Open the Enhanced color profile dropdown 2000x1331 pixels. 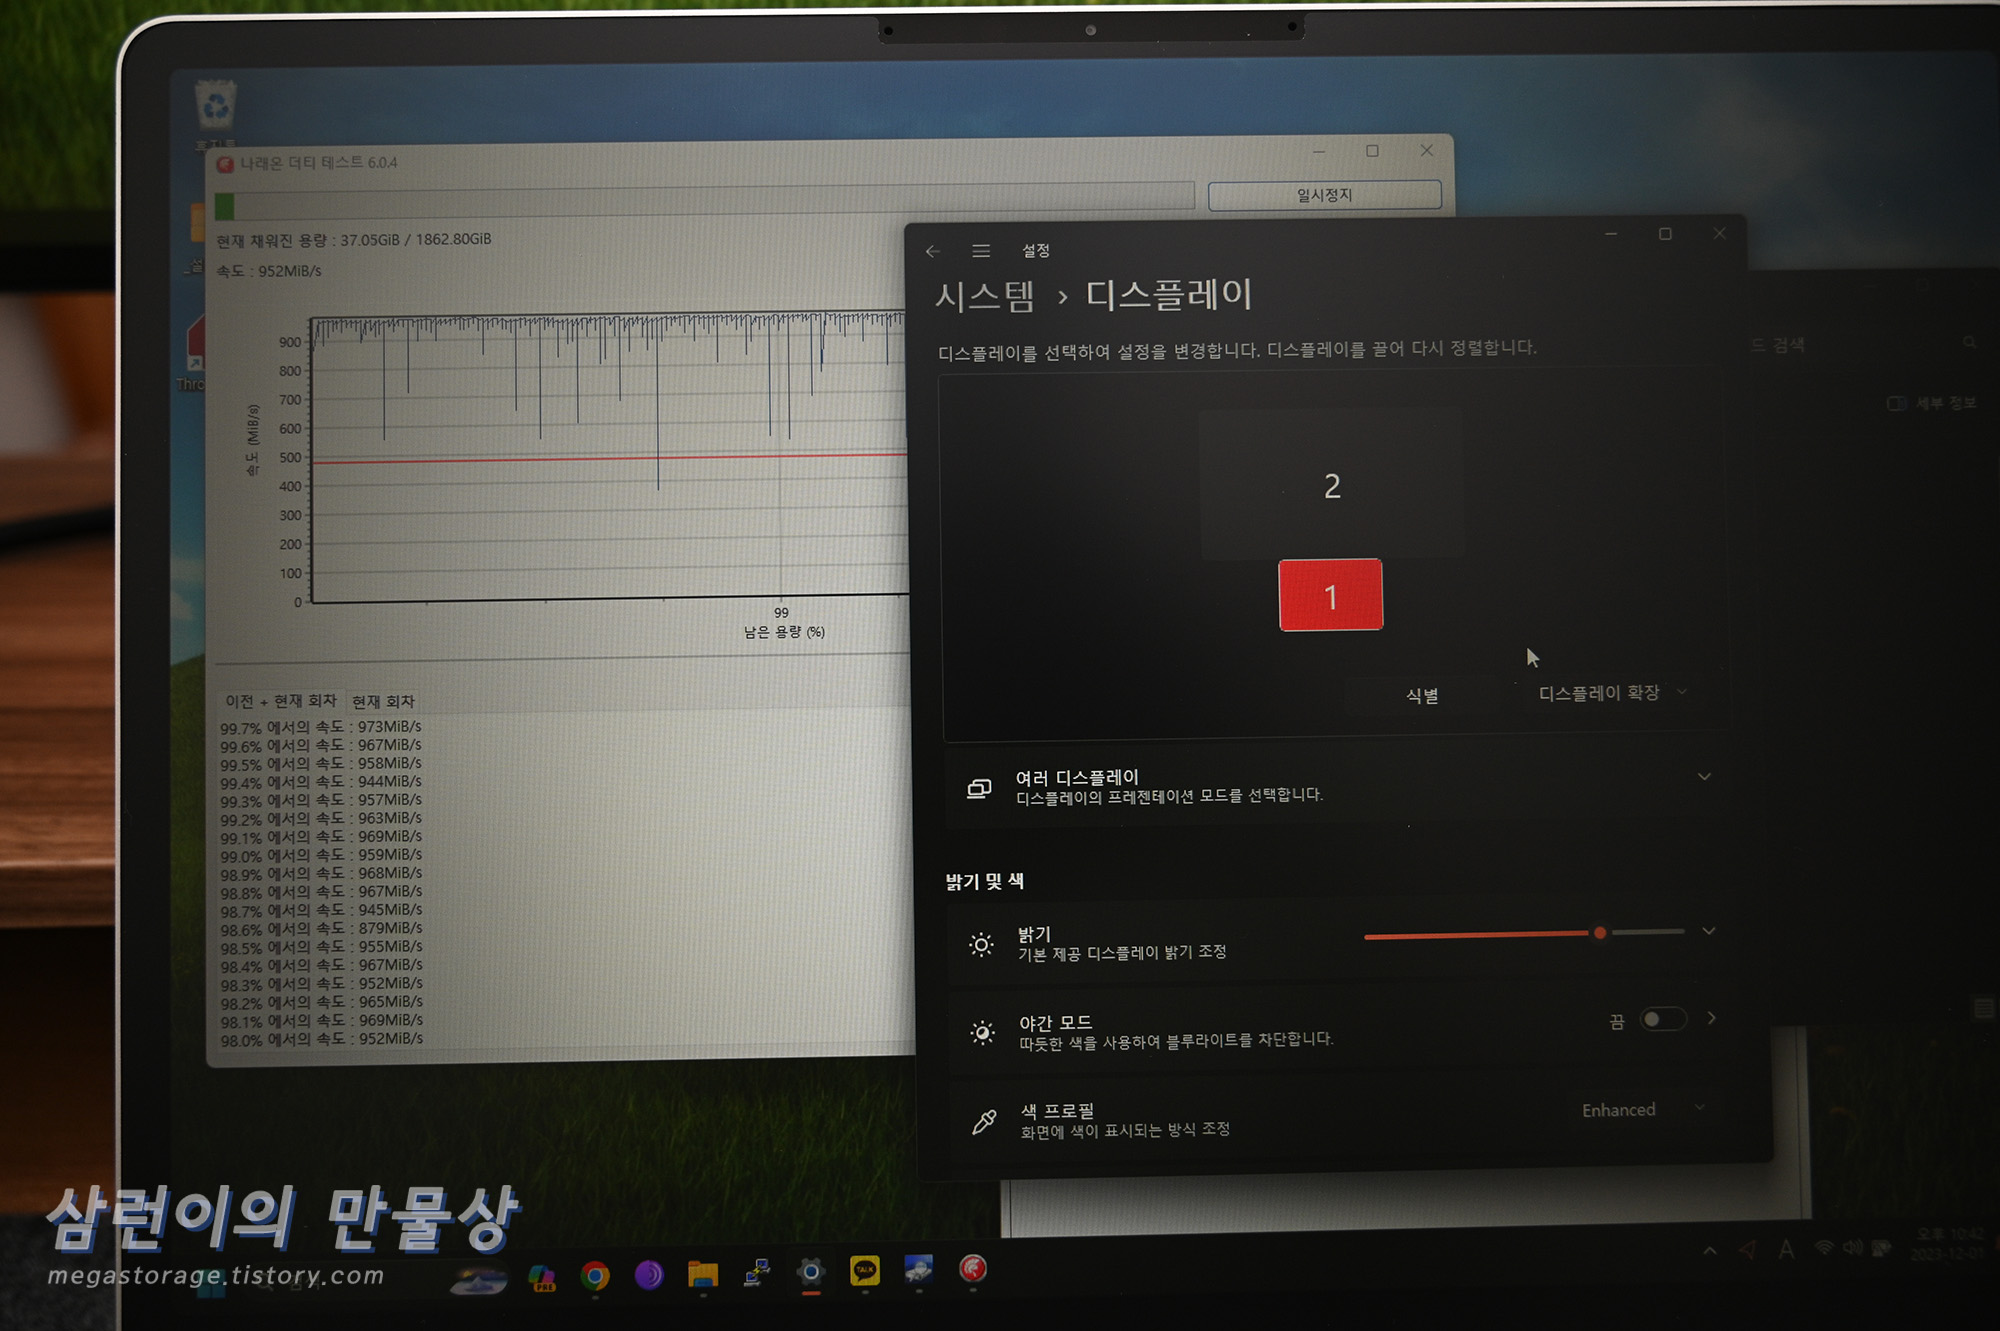coord(1640,1109)
